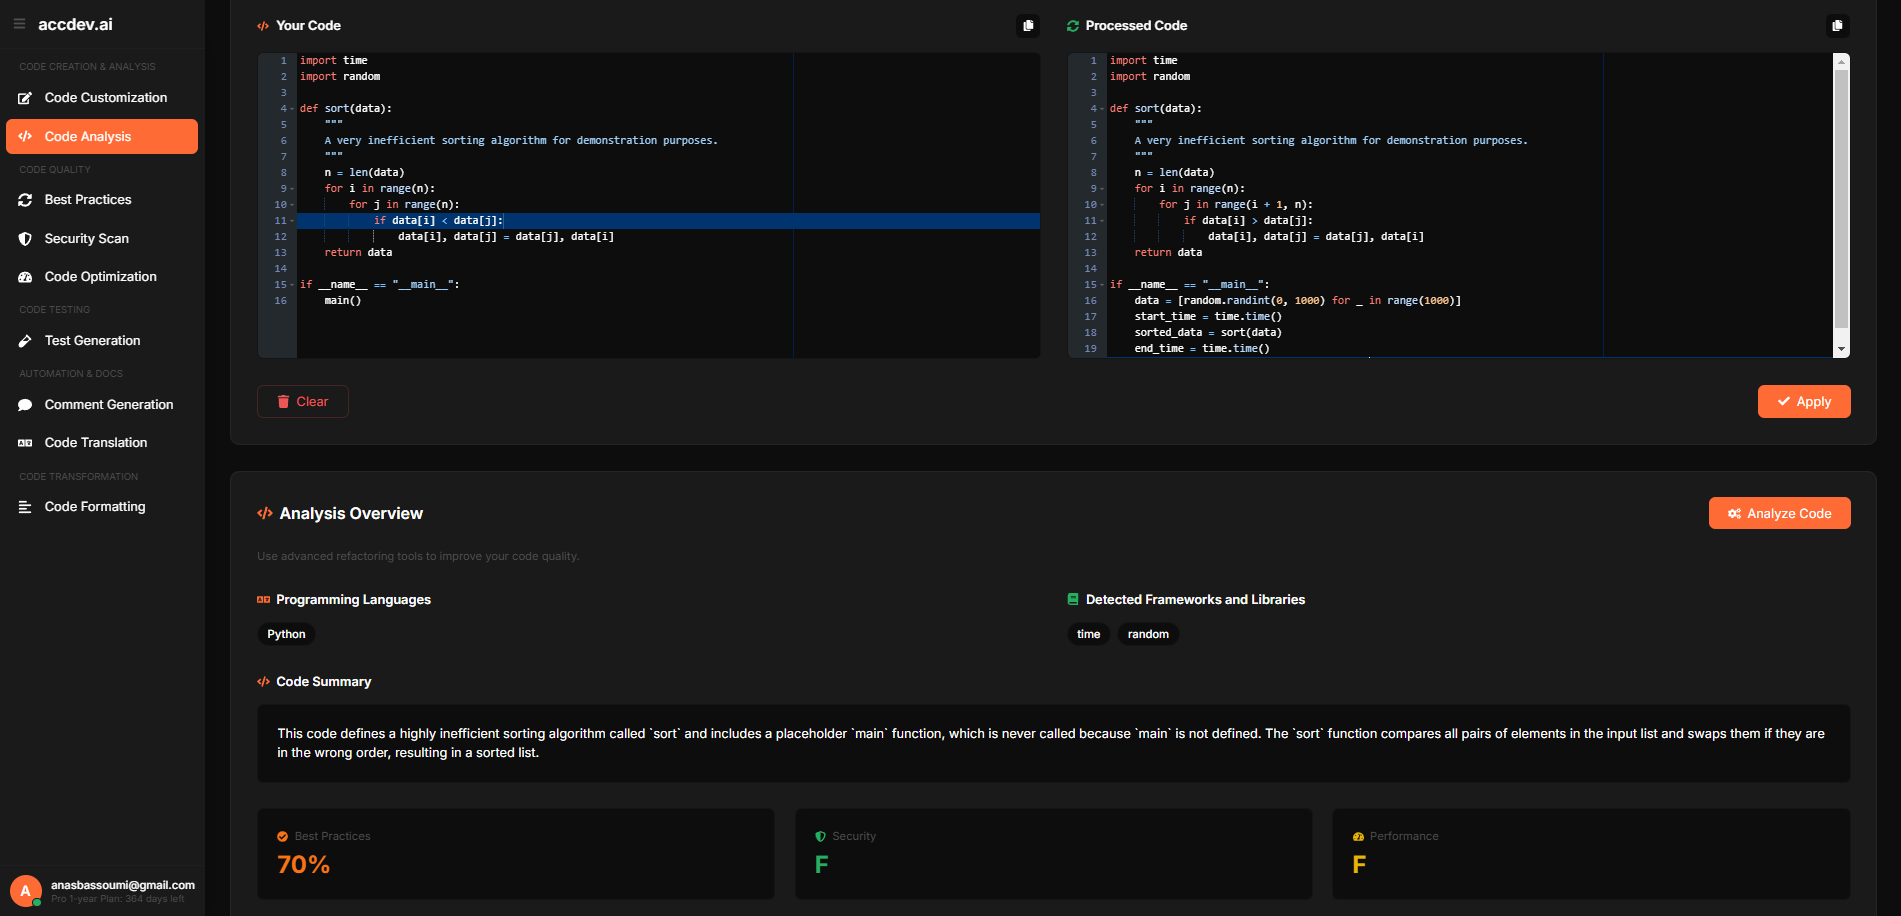Open the Best Practices page
Image resolution: width=1901 pixels, height=916 pixels.
pyautogui.click(x=102, y=200)
